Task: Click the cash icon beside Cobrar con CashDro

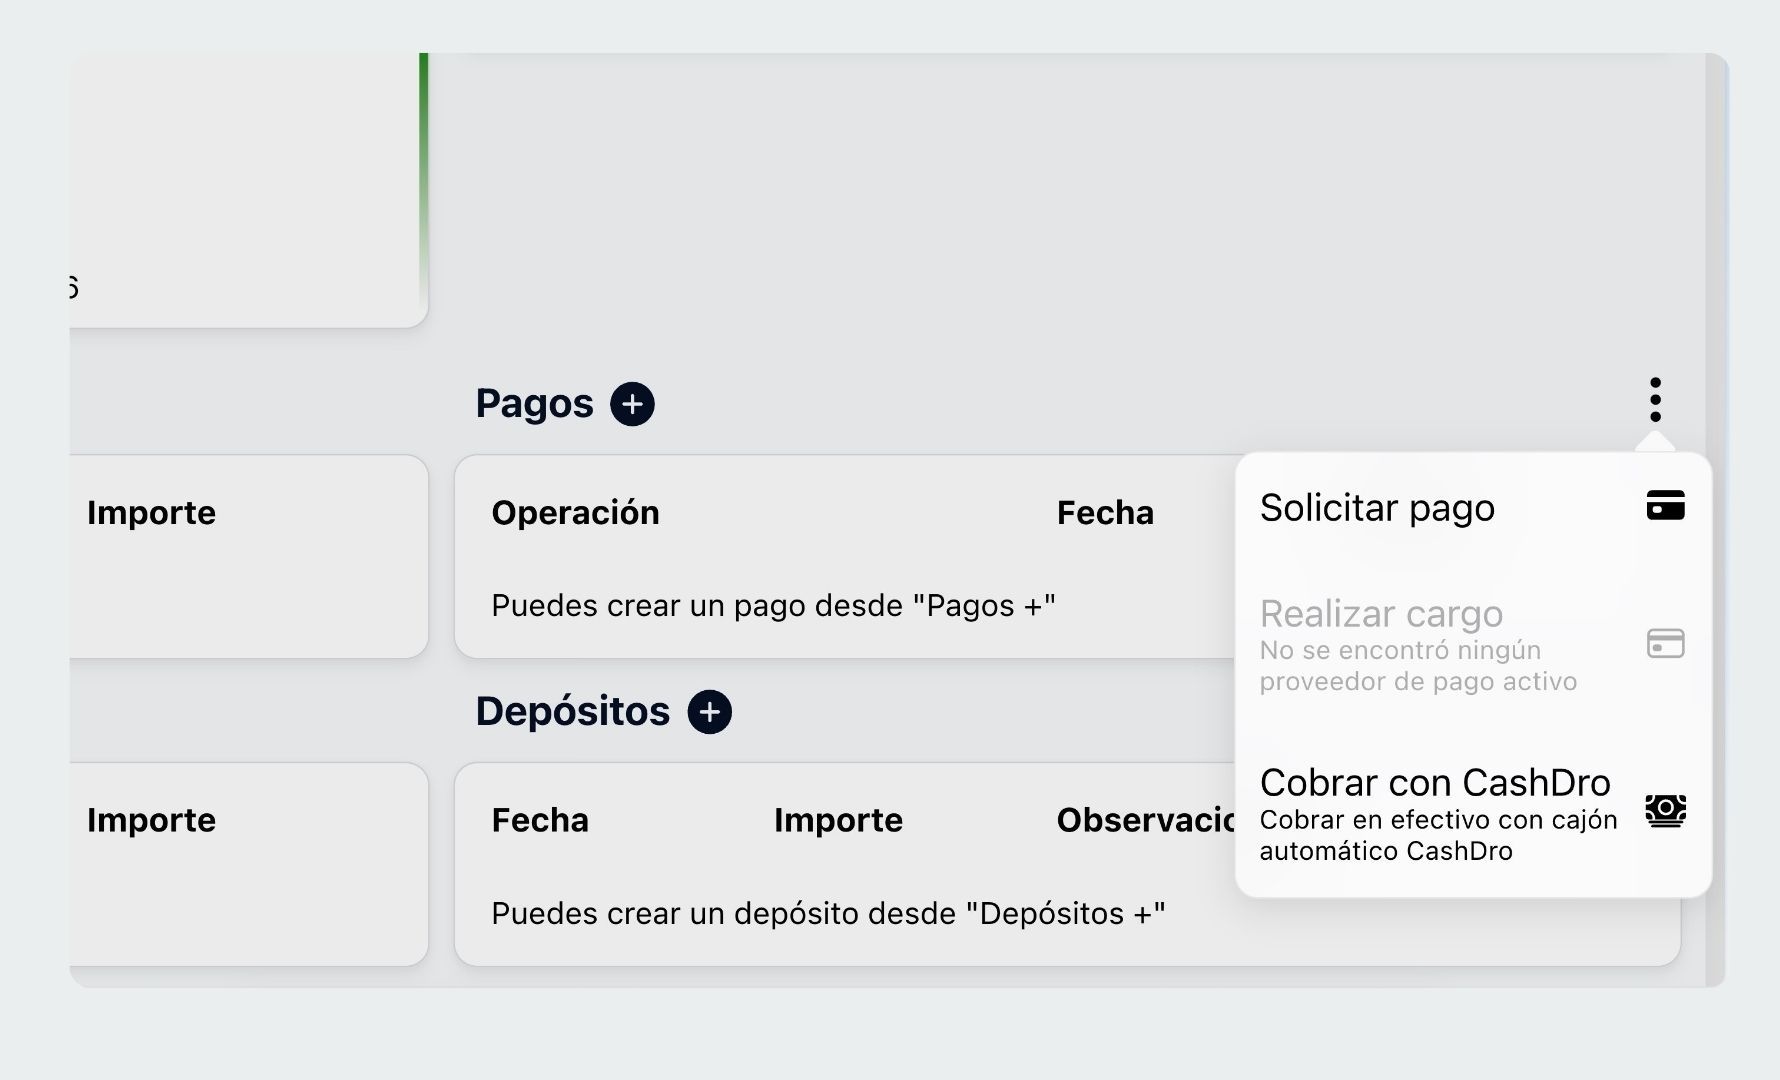Action: [1665, 810]
